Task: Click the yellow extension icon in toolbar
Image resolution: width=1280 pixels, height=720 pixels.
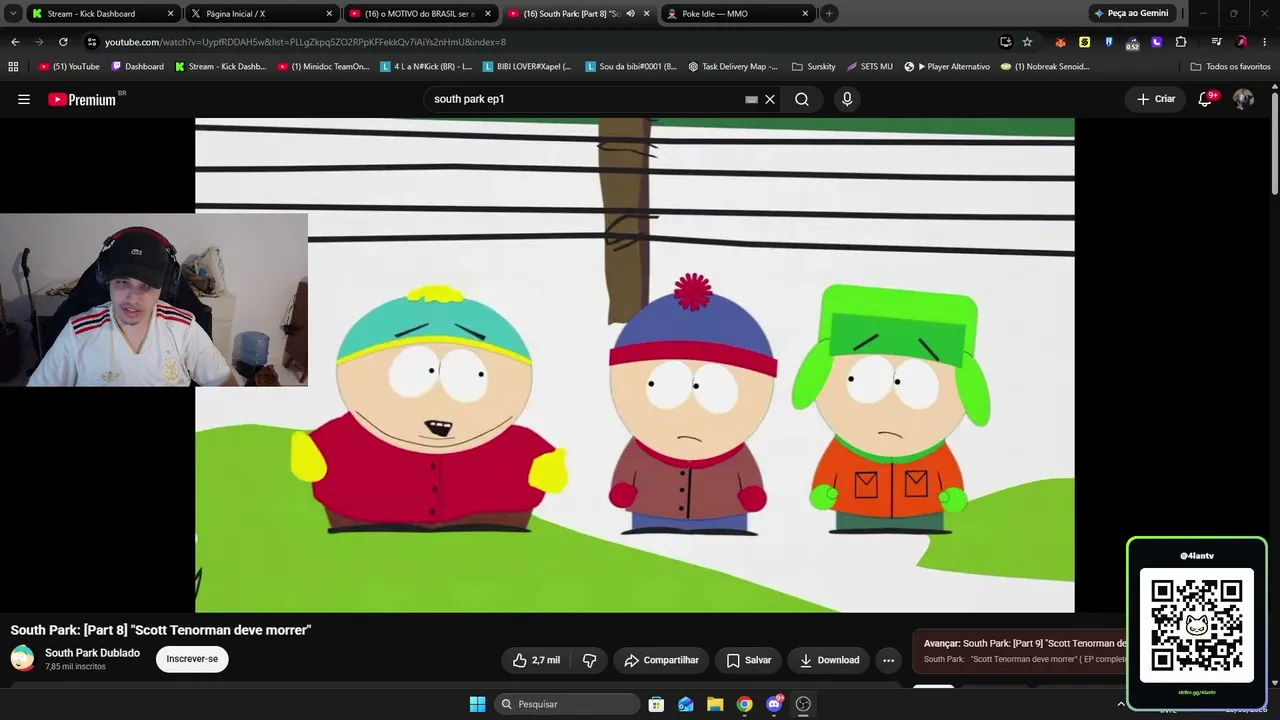Action: [x=1085, y=42]
